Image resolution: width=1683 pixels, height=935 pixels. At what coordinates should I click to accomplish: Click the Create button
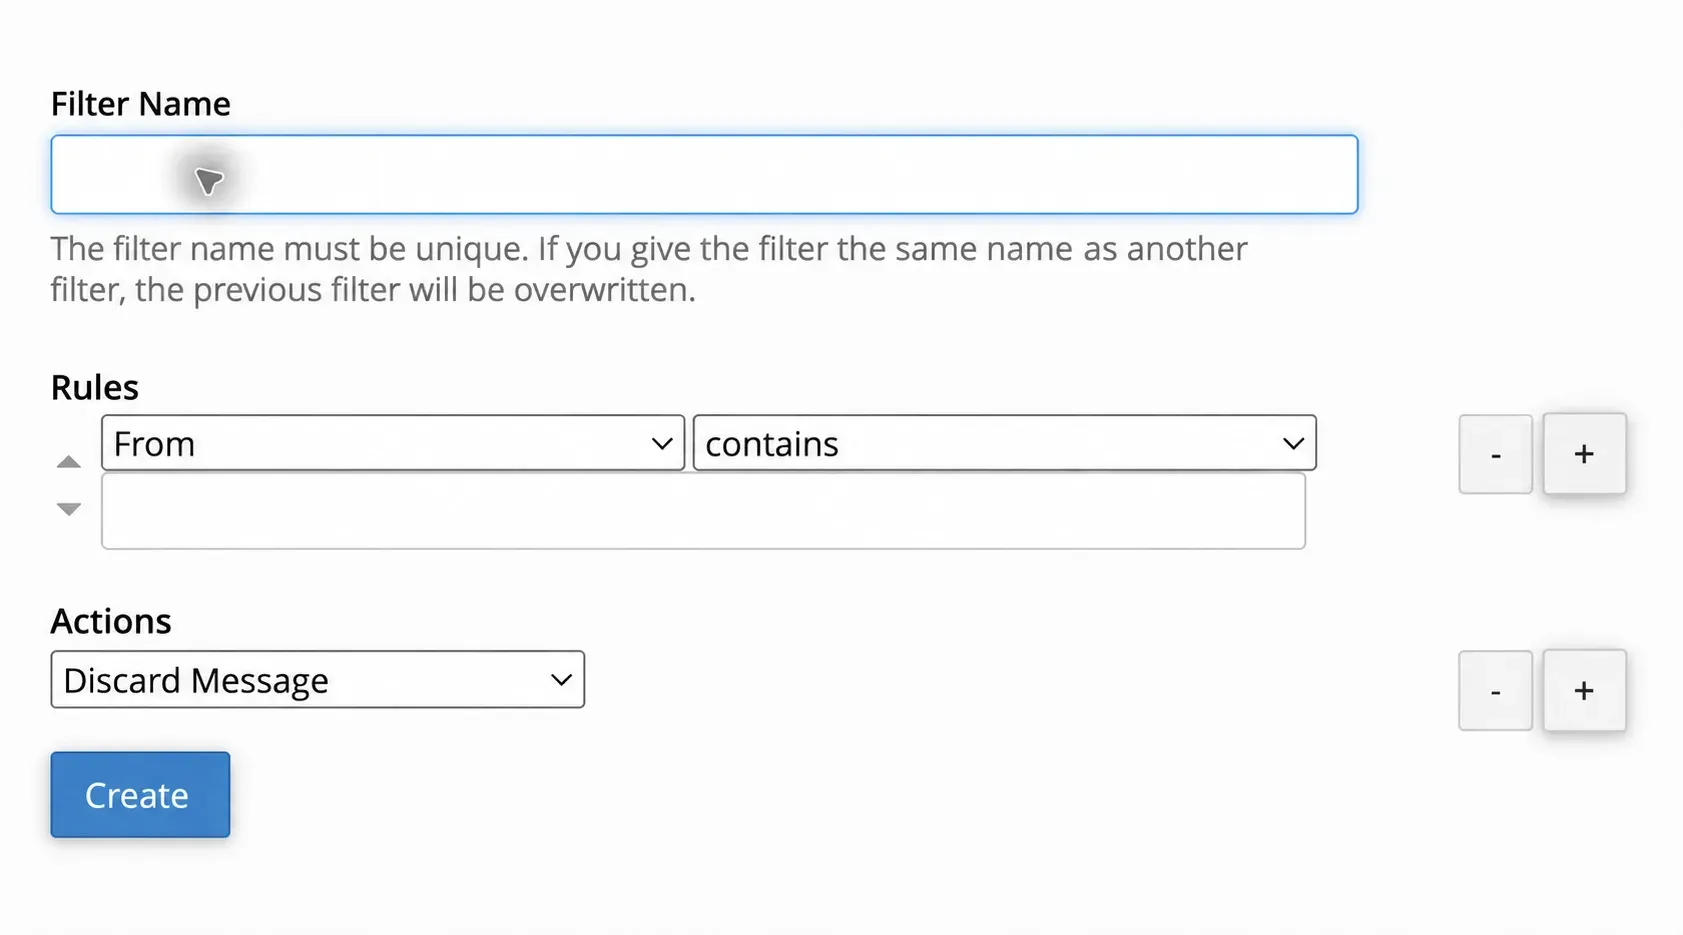(x=140, y=795)
